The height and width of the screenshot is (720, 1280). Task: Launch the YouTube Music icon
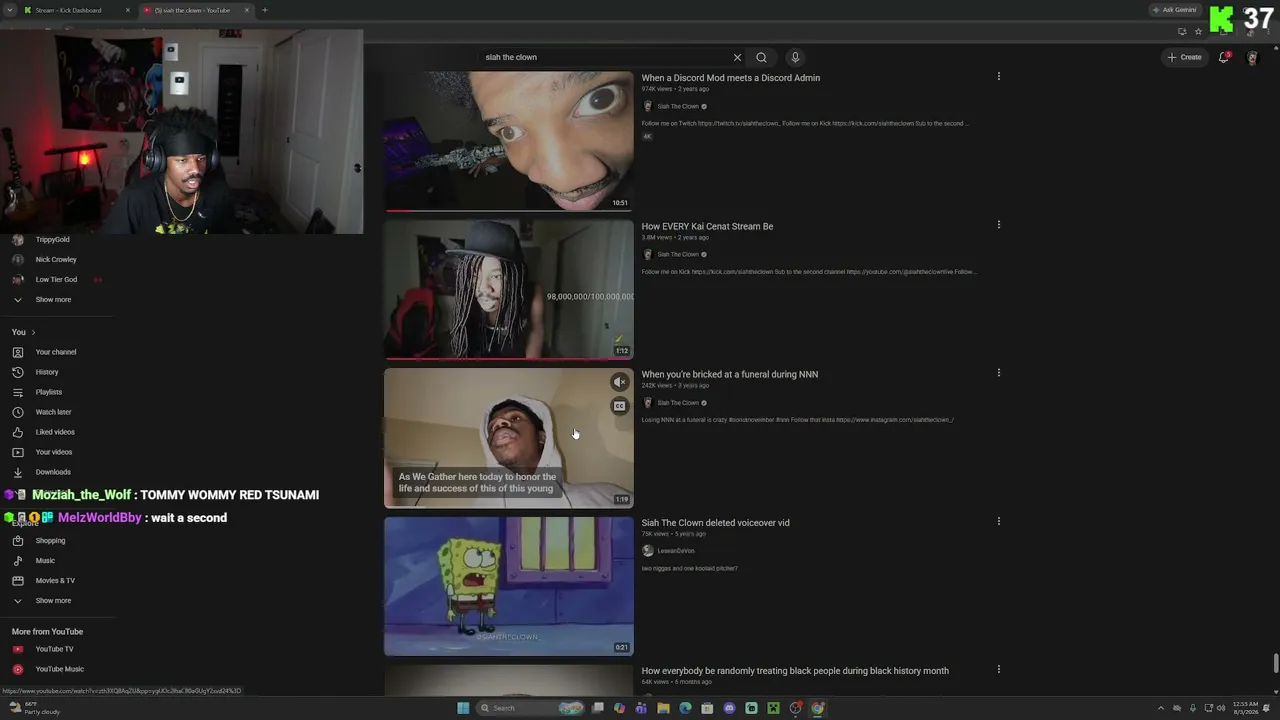[18, 669]
